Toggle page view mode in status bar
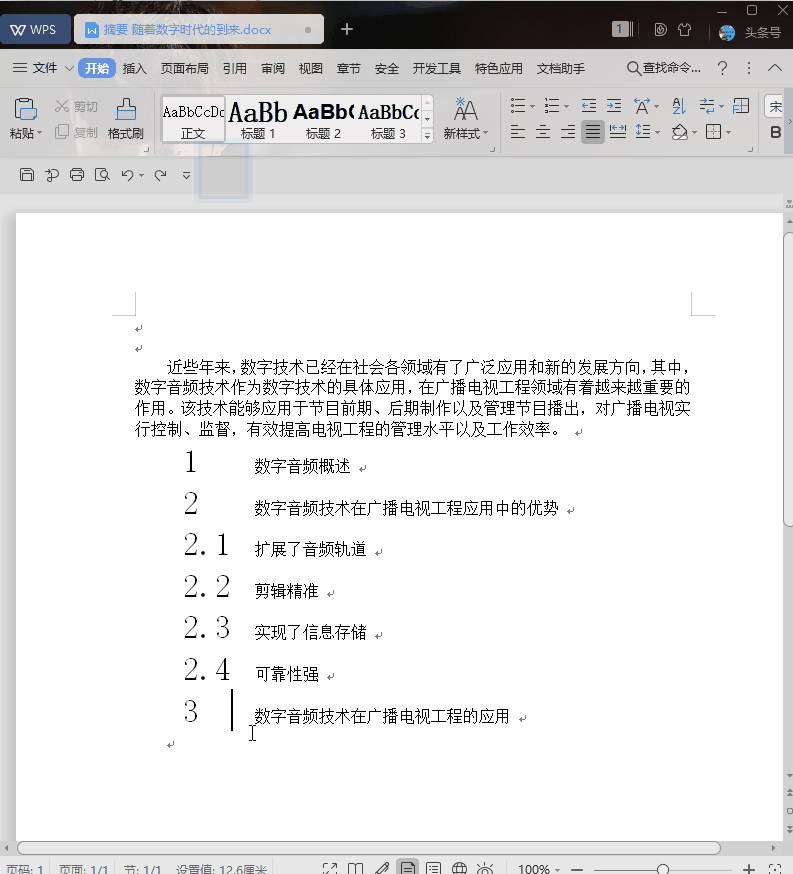Image resolution: width=793 pixels, height=874 pixels. click(407, 868)
